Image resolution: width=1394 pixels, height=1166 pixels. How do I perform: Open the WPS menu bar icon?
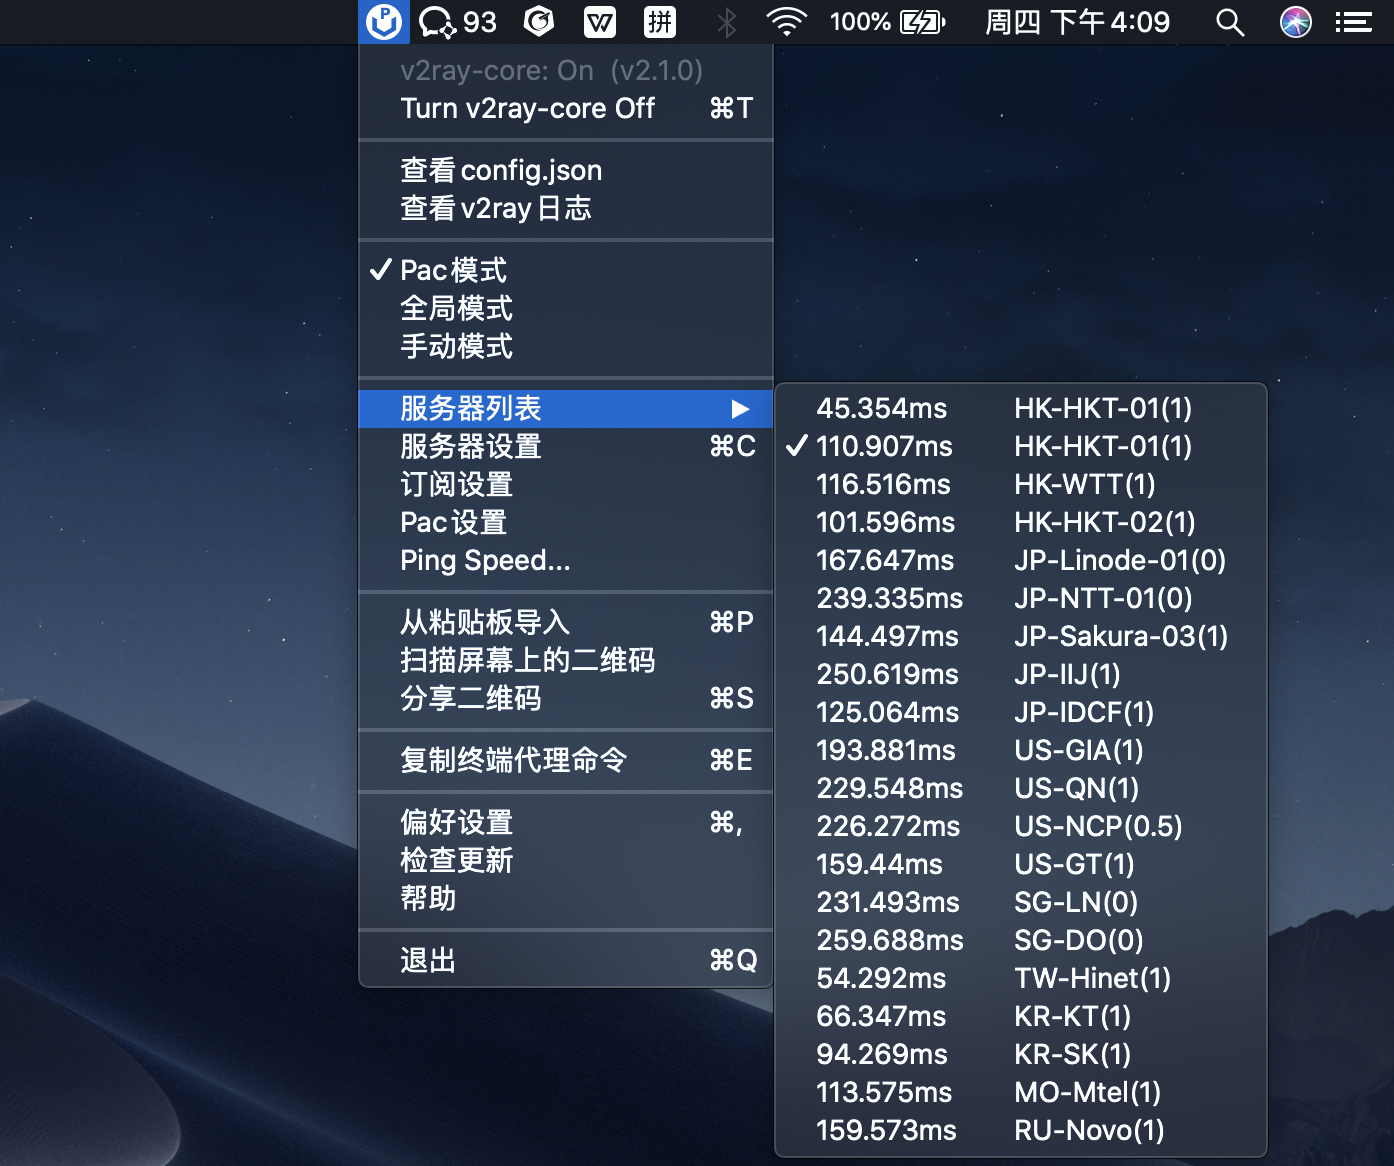coord(600,21)
